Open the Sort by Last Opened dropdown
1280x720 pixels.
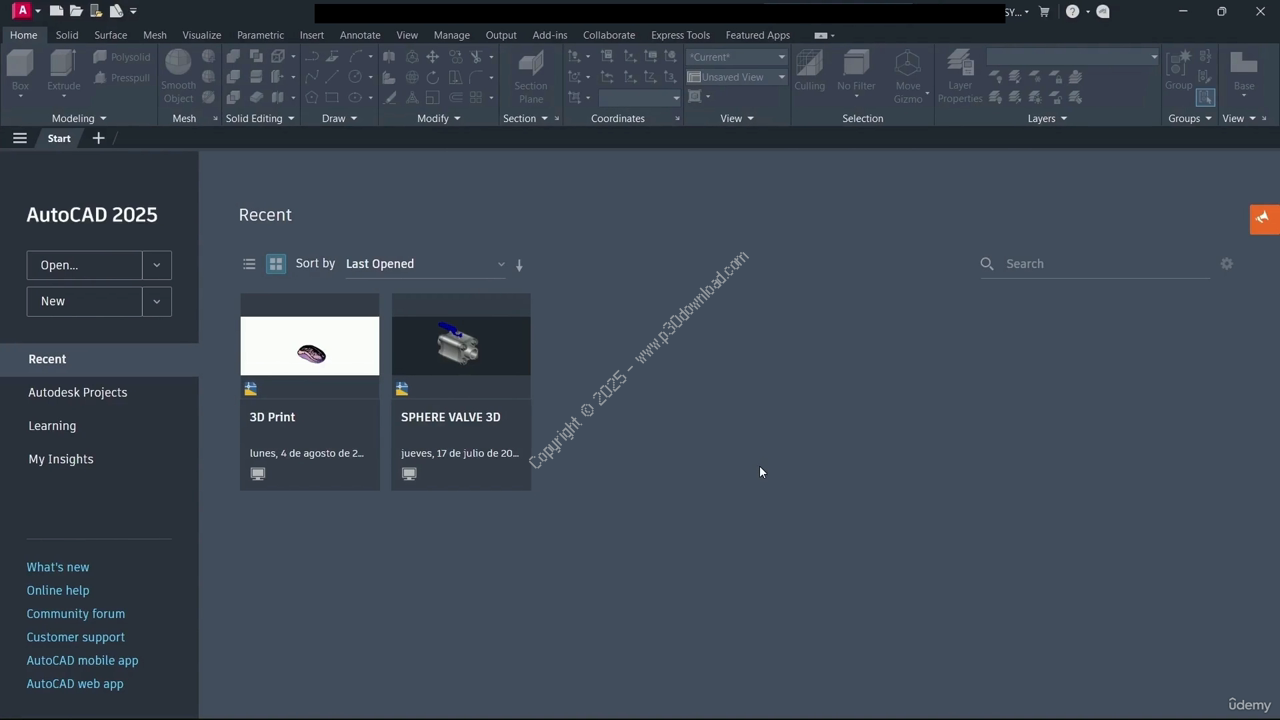point(425,264)
